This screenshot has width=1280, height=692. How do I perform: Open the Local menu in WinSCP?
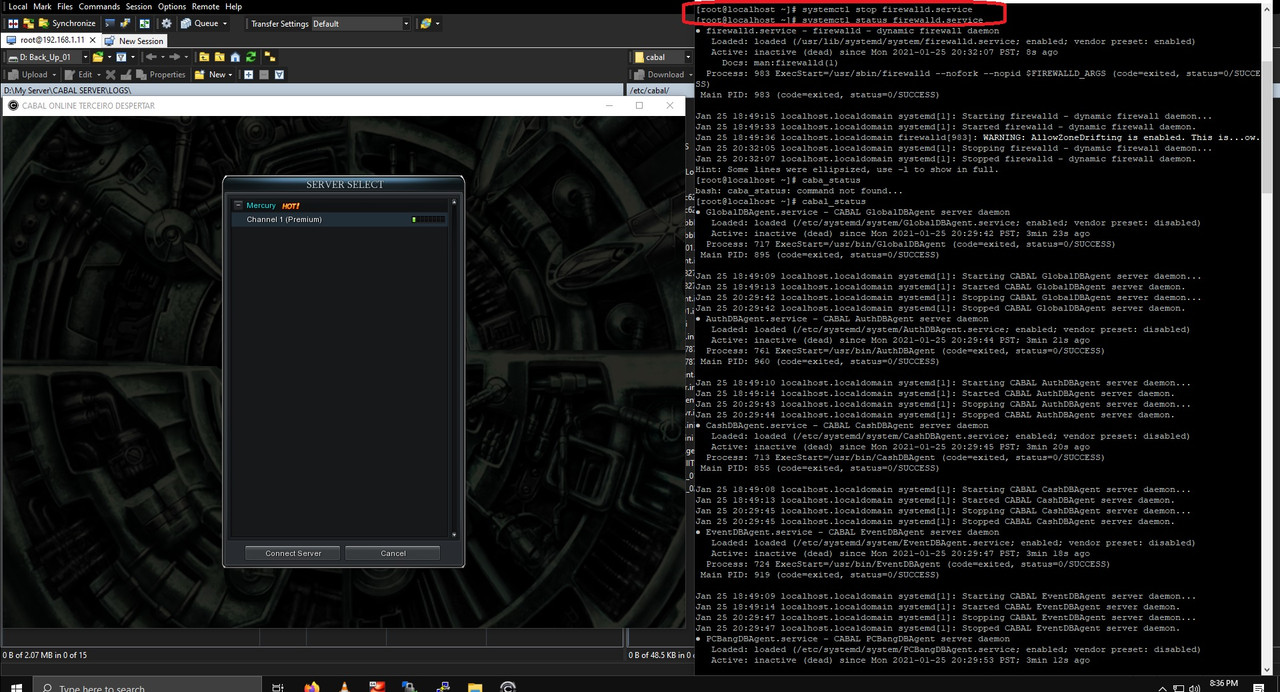click(x=18, y=7)
